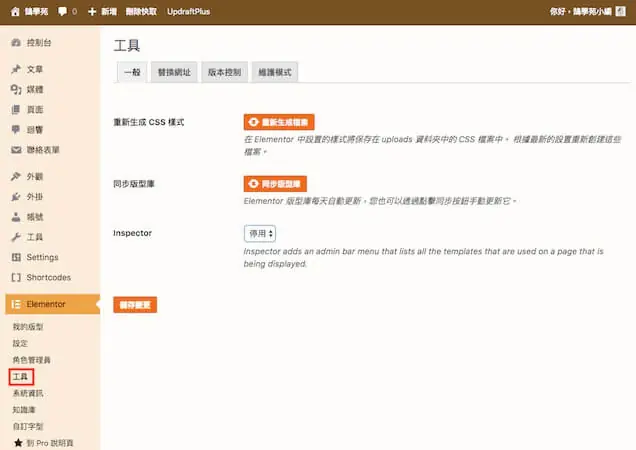Image resolution: width=636 pixels, height=450 pixels.
Task: Click the Inspector label text
Action: (x=133, y=233)
